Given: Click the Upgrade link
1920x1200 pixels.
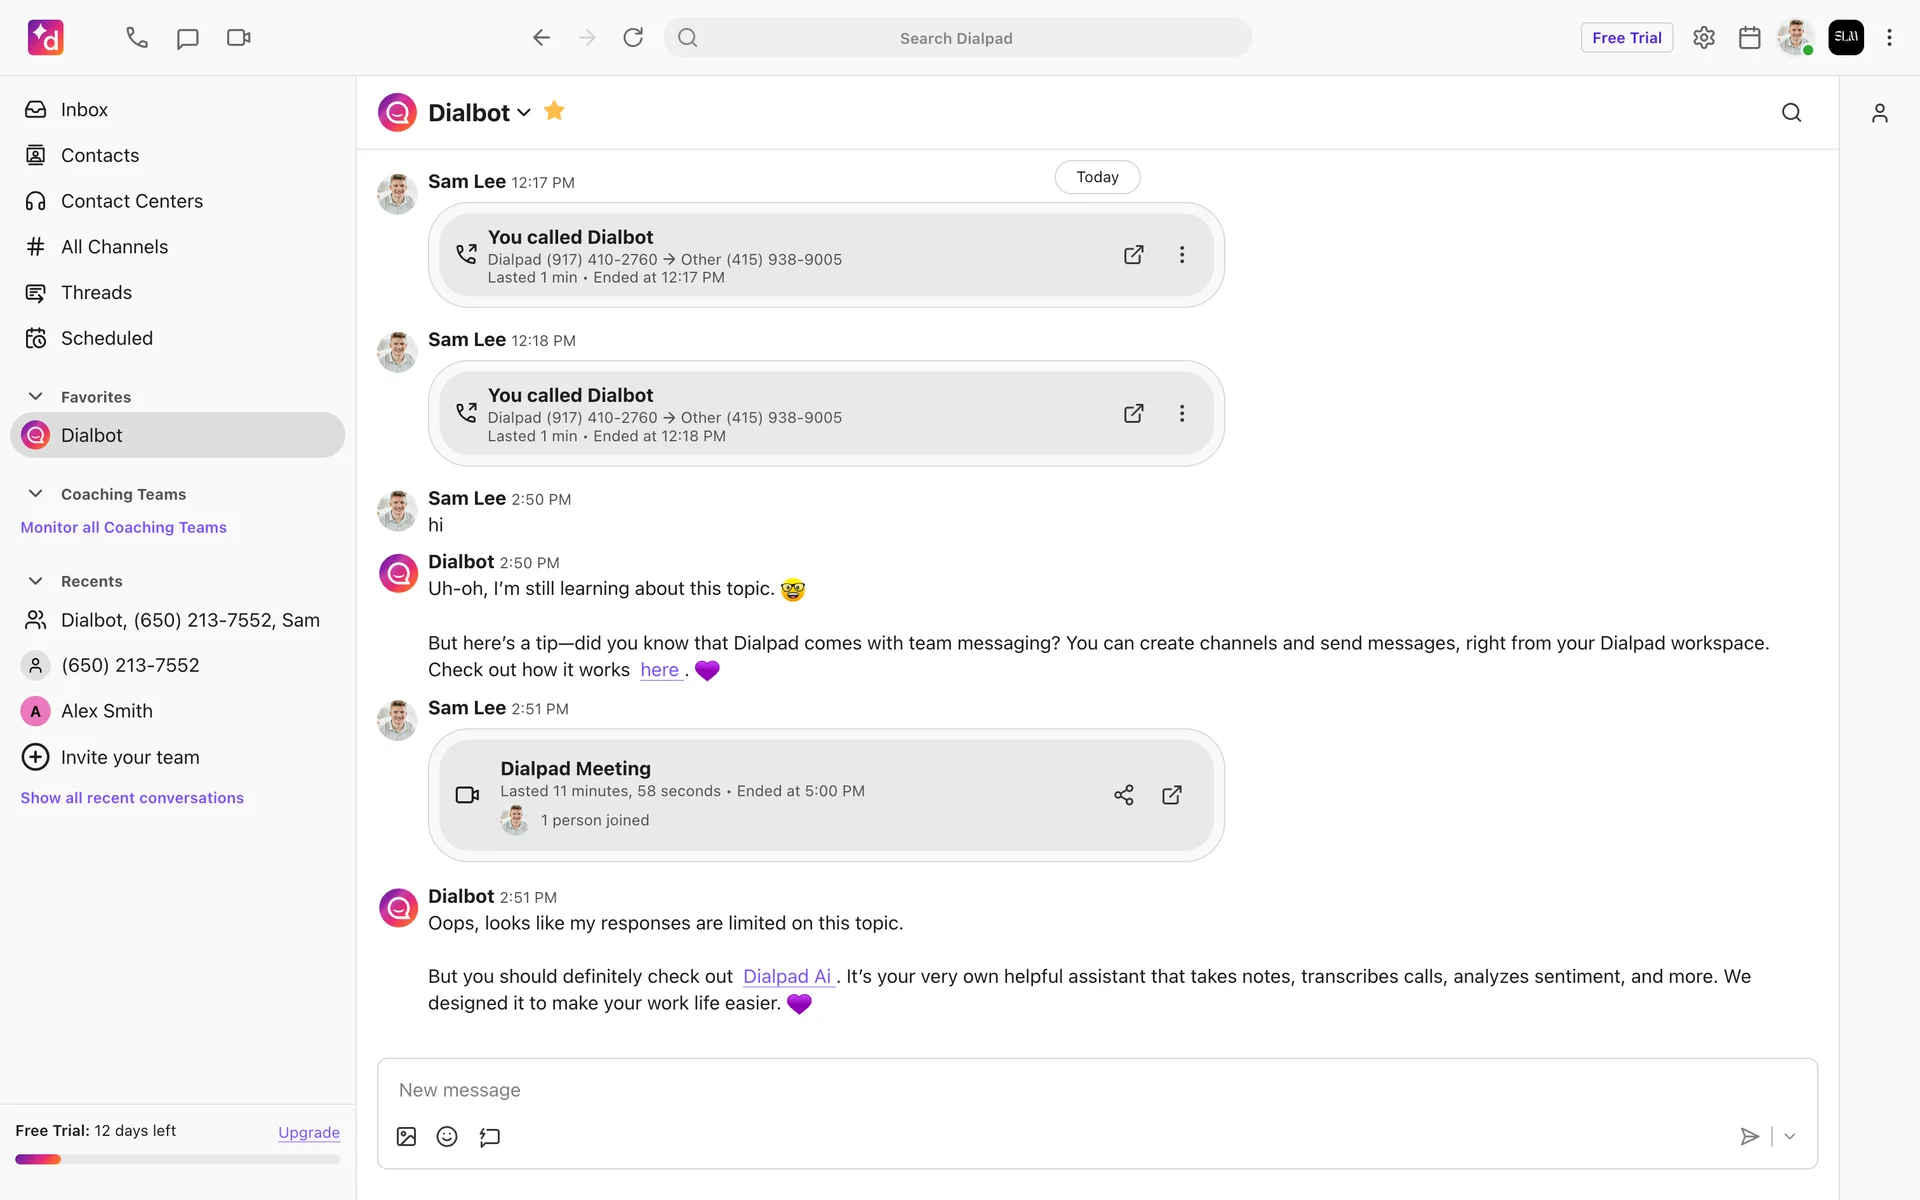Looking at the screenshot, I should coord(308,1132).
